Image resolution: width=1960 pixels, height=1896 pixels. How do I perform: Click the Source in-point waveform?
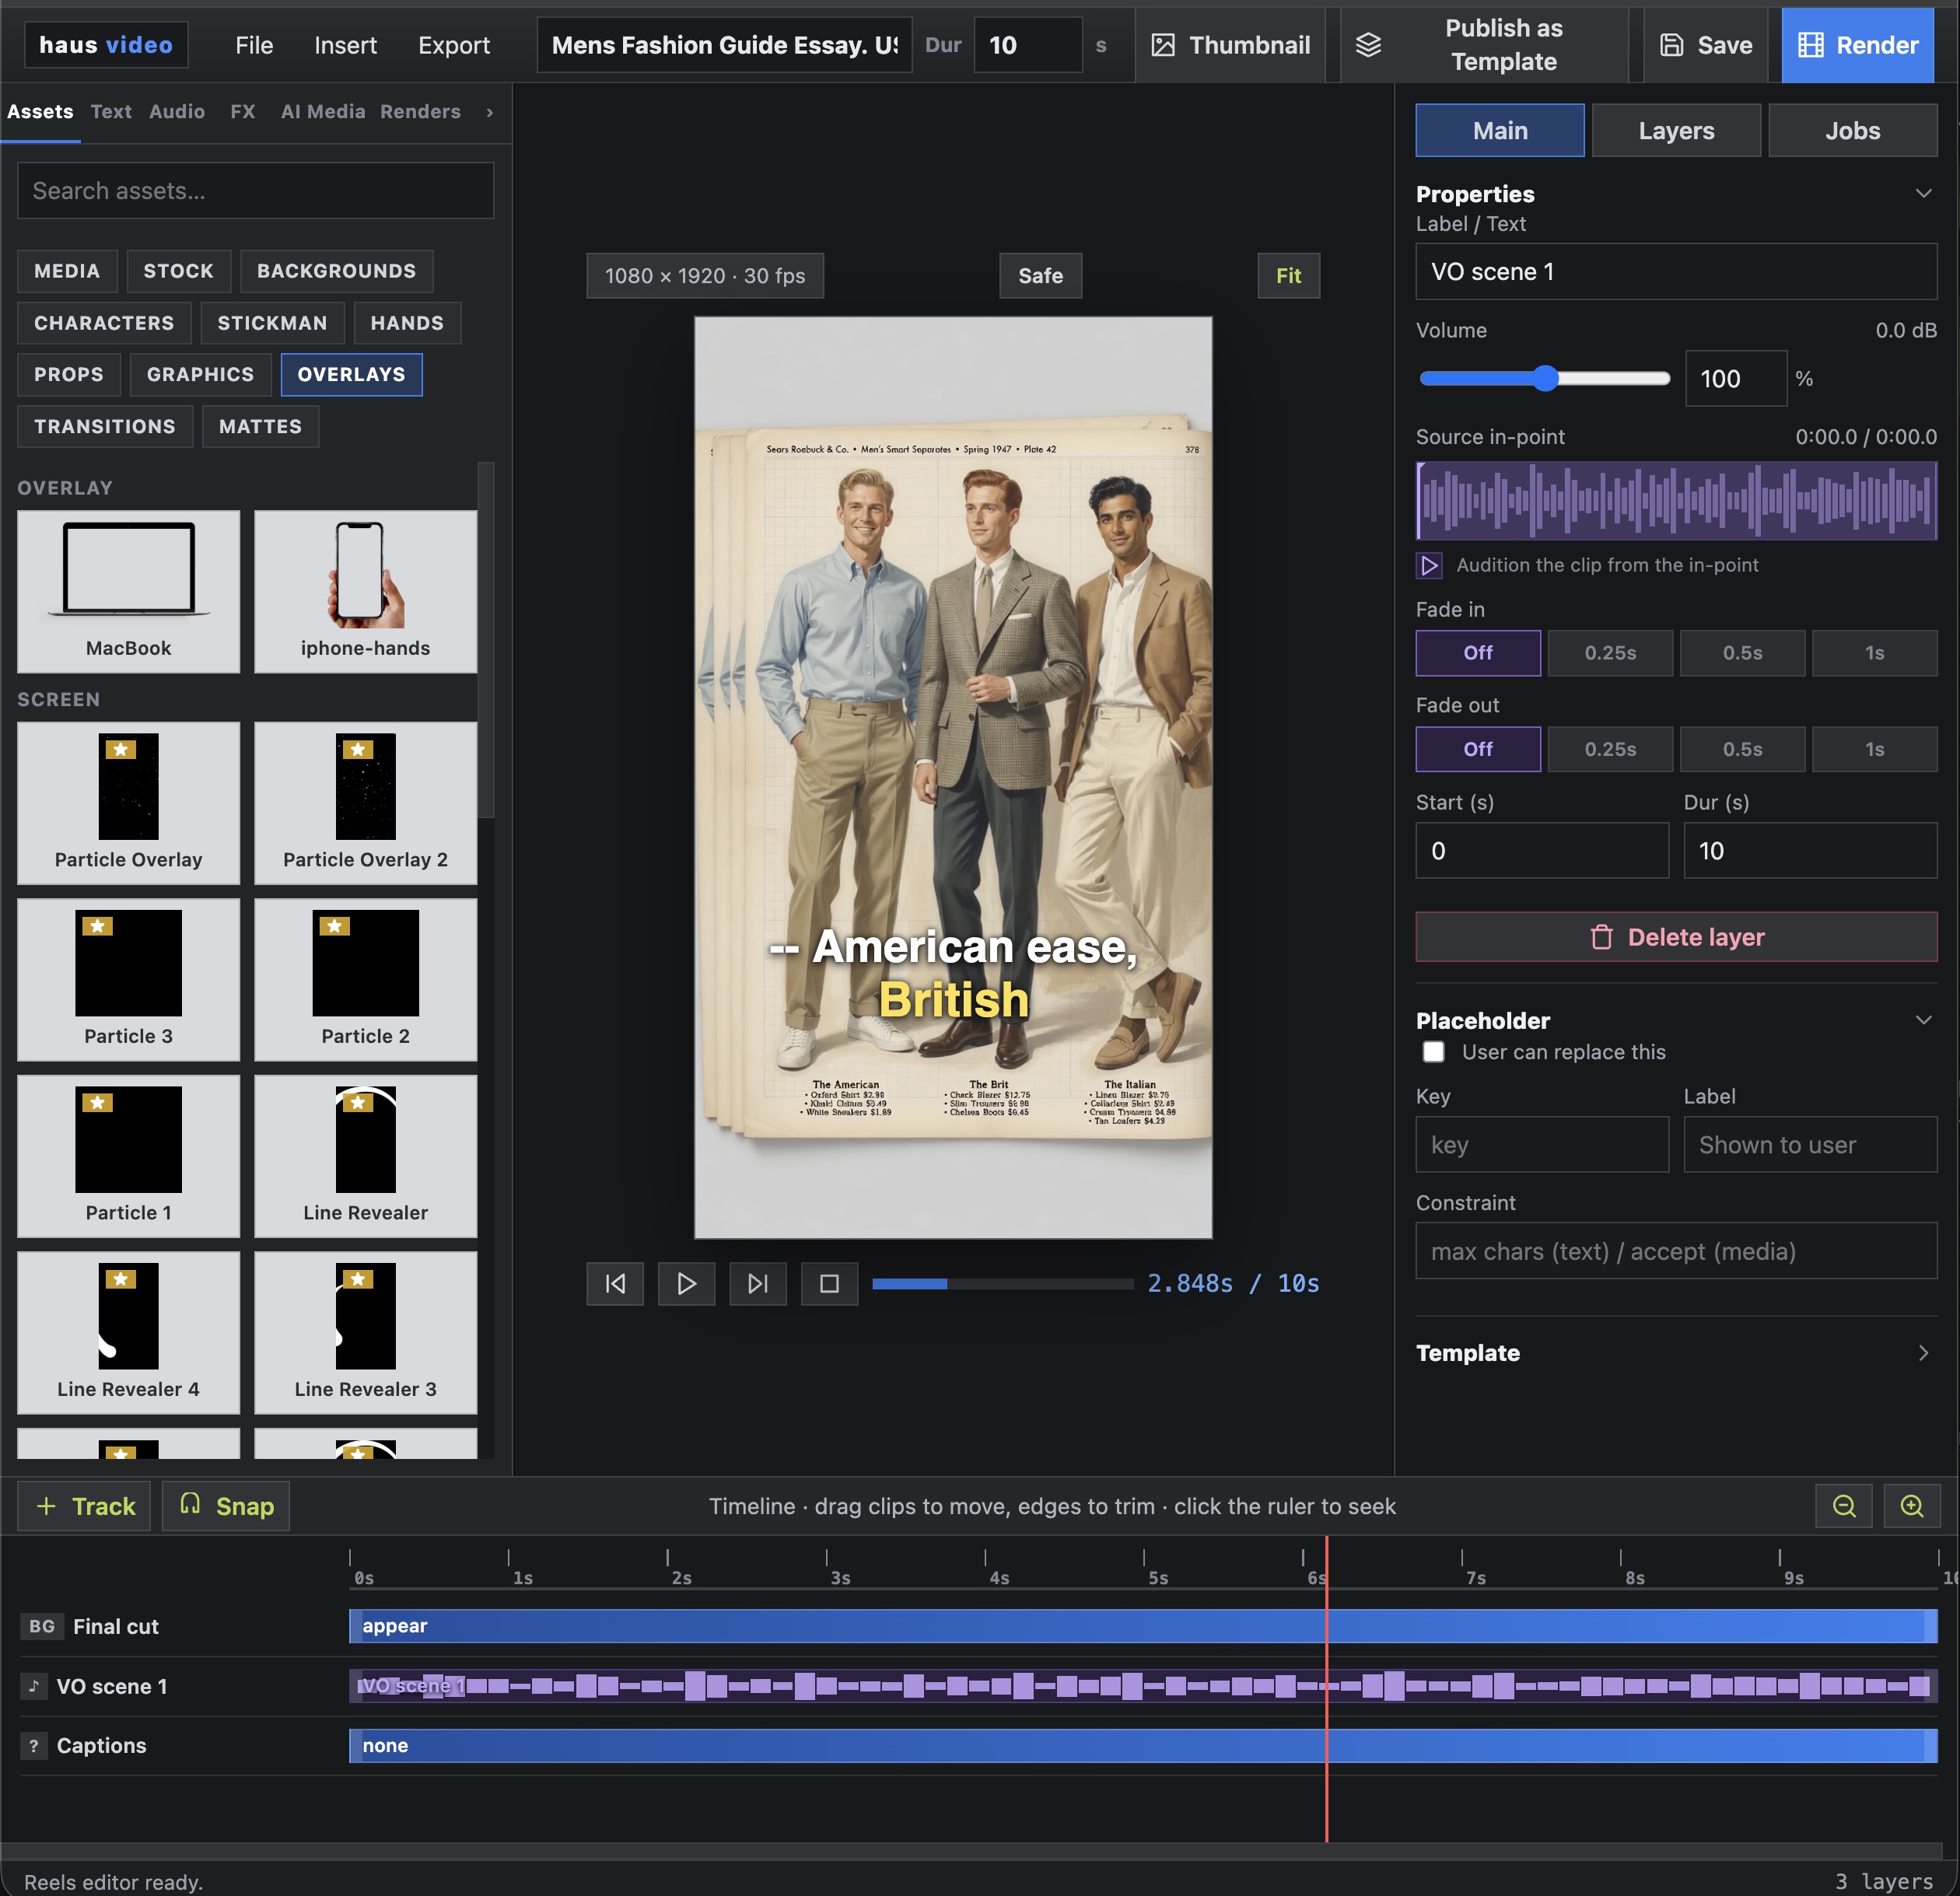(1676, 501)
